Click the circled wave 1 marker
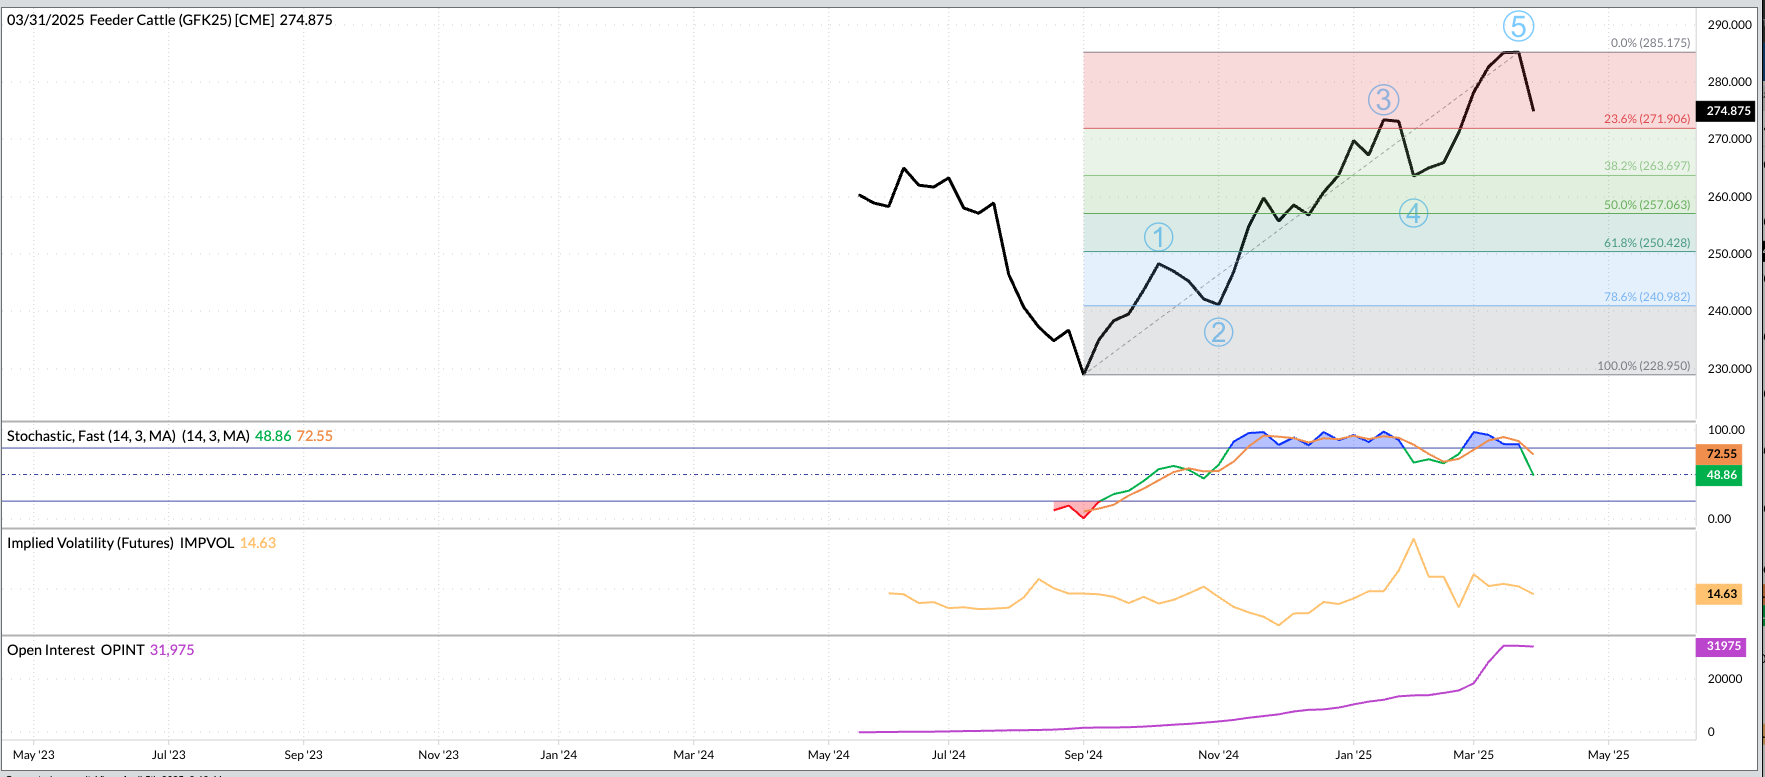This screenshot has height=777, width=1765. [1158, 237]
